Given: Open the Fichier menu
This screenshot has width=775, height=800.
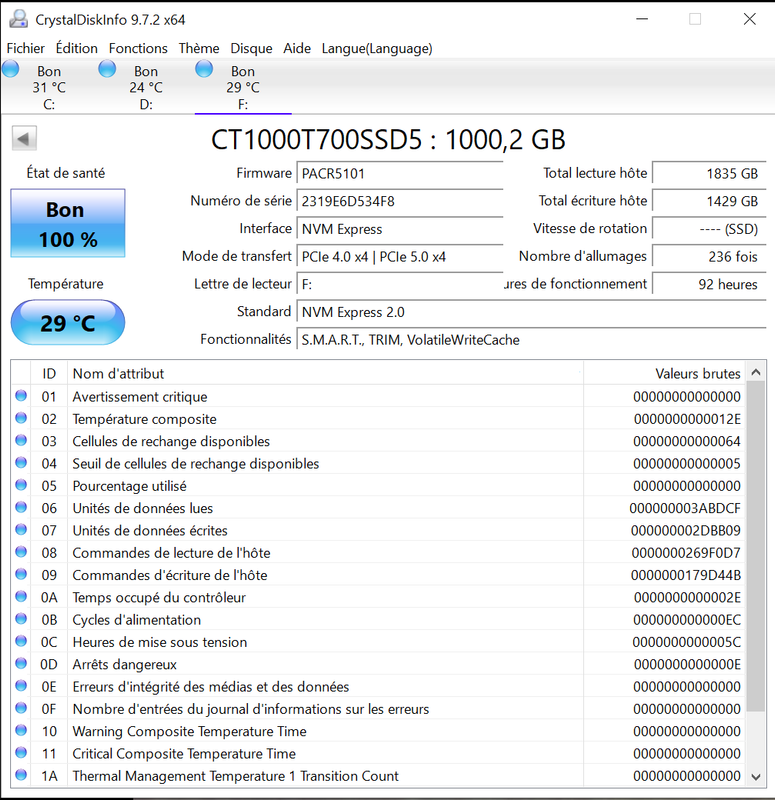Looking at the screenshot, I should coord(26,48).
